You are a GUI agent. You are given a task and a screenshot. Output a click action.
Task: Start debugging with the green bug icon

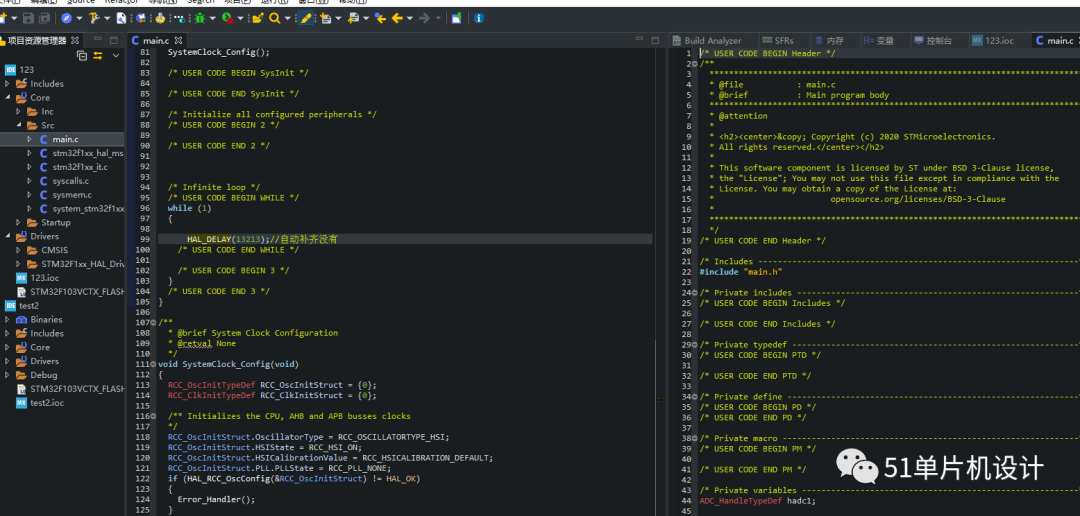point(200,19)
